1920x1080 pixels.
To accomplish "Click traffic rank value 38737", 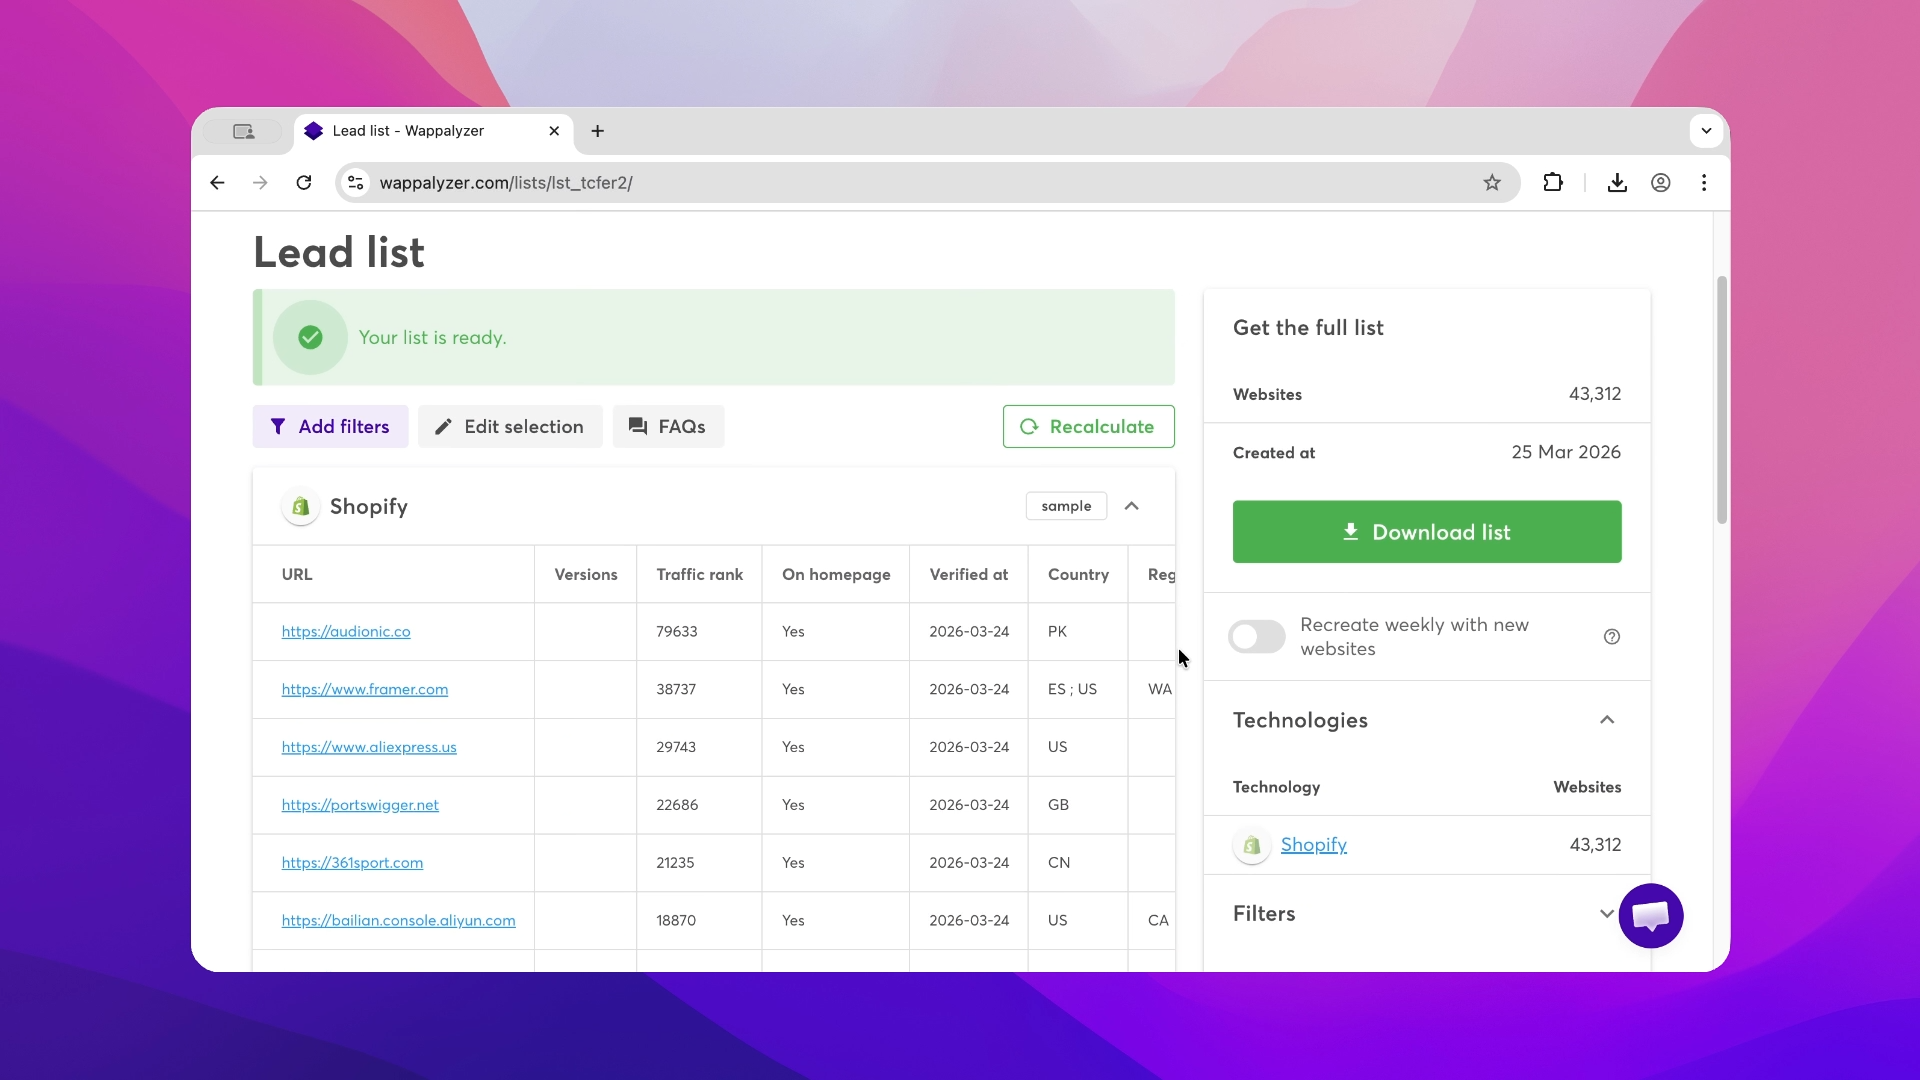I will tap(676, 690).
